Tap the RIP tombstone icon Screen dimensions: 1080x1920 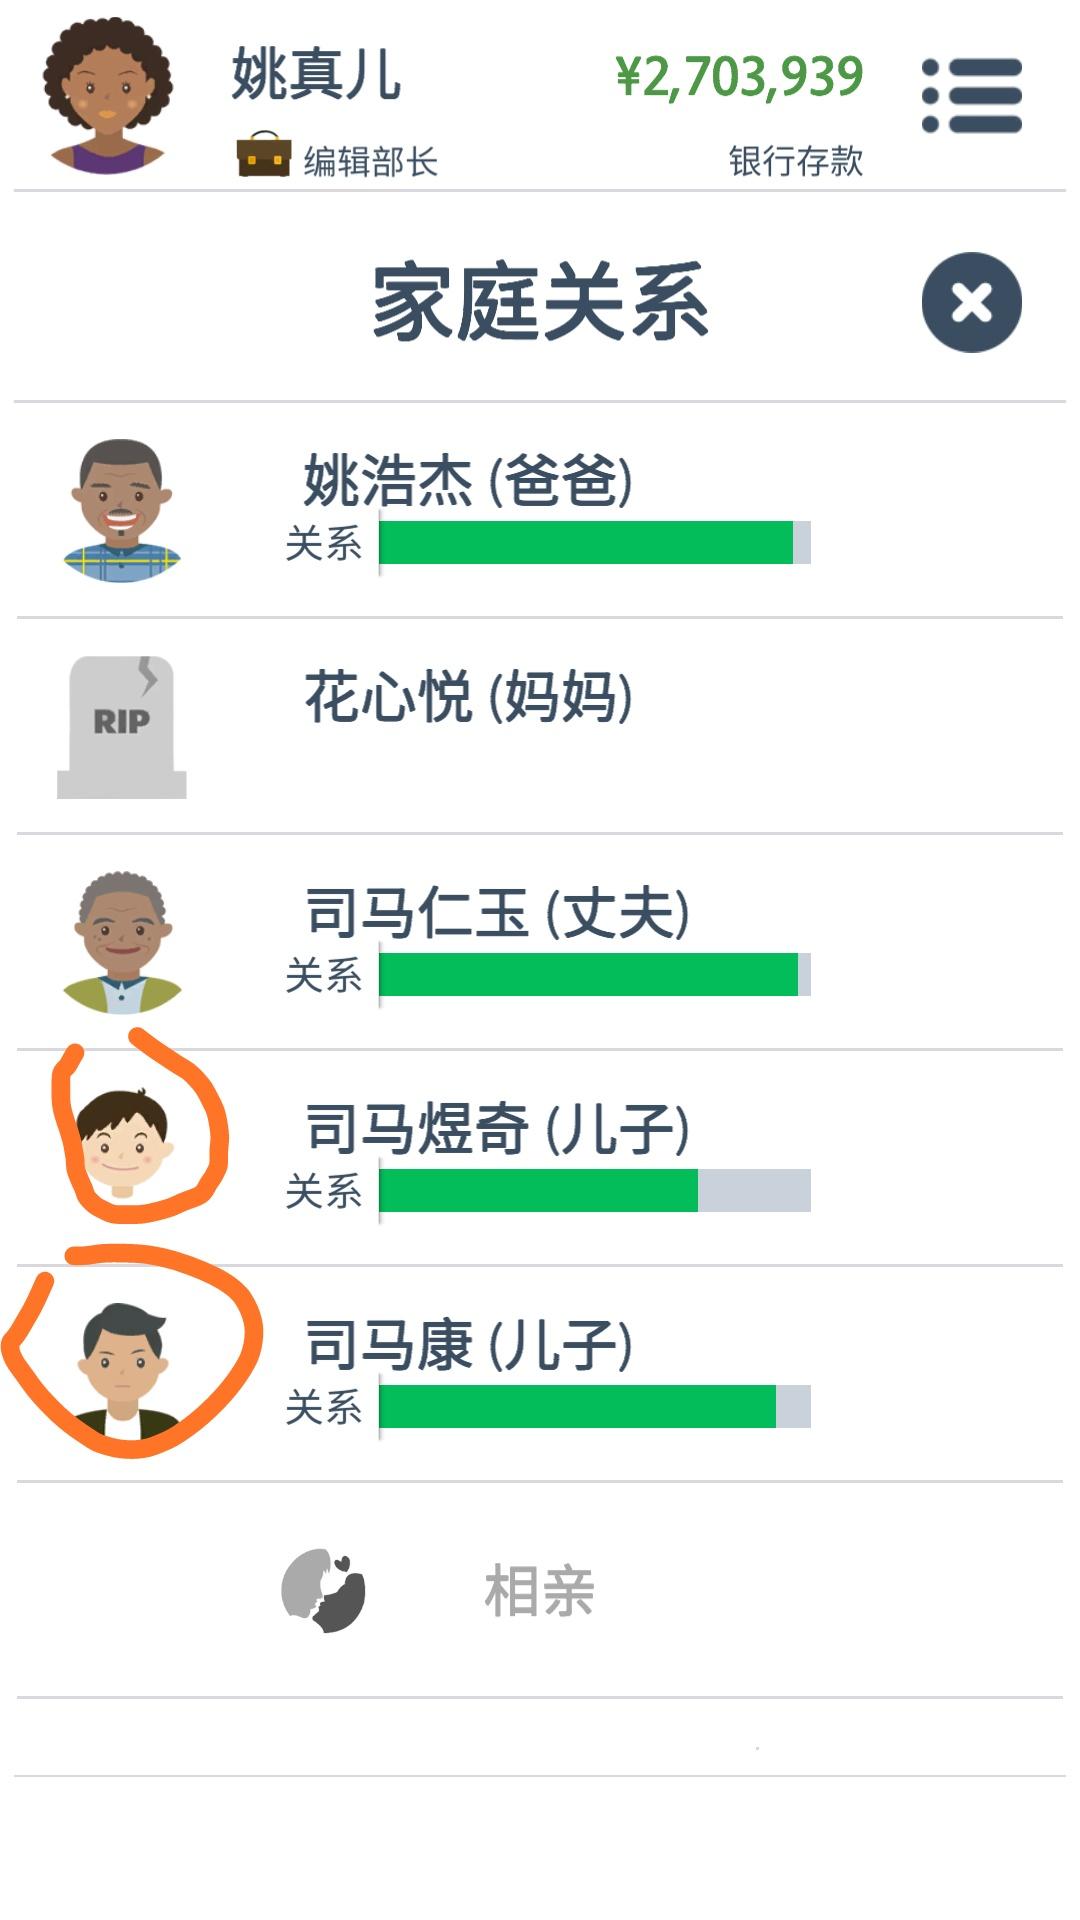122,727
